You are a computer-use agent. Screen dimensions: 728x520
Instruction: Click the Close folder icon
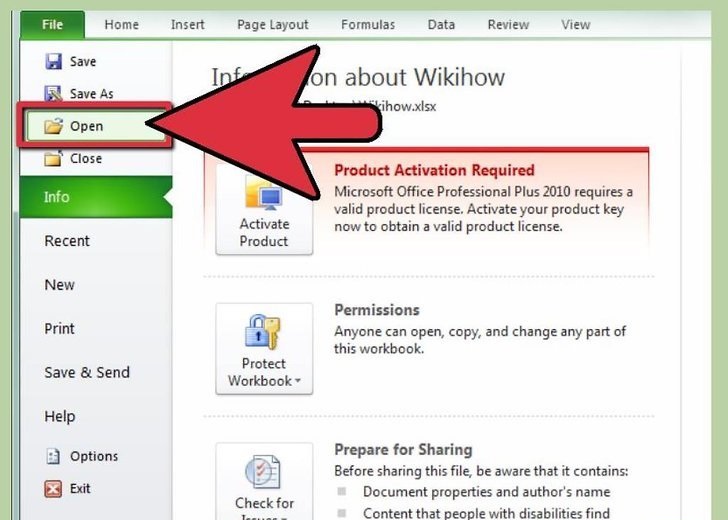pyautogui.click(x=53, y=158)
